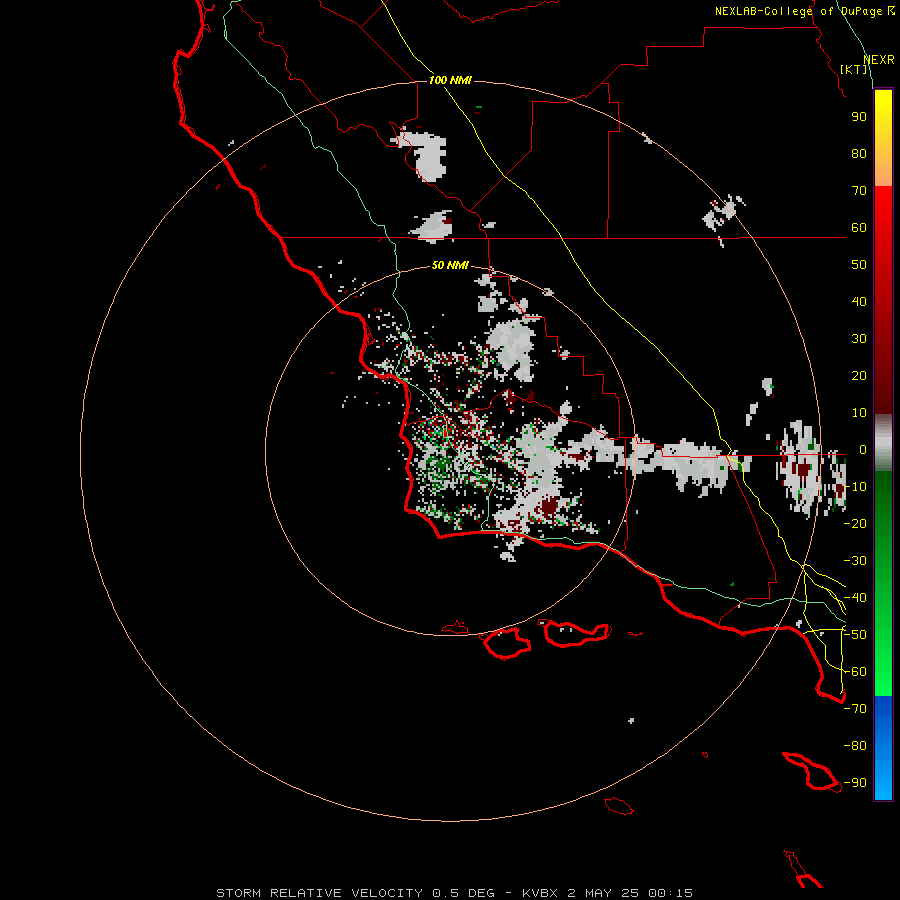Select the 30 value on velocity scale
The width and height of the screenshot is (900, 900).
click(x=859, y=339)
